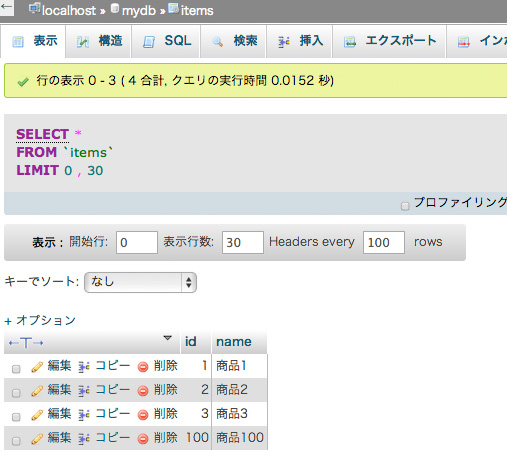The width and height of the screenshot is (507, 456).
Task: Click the back arrow icon at top left
Action: point(6,7)
